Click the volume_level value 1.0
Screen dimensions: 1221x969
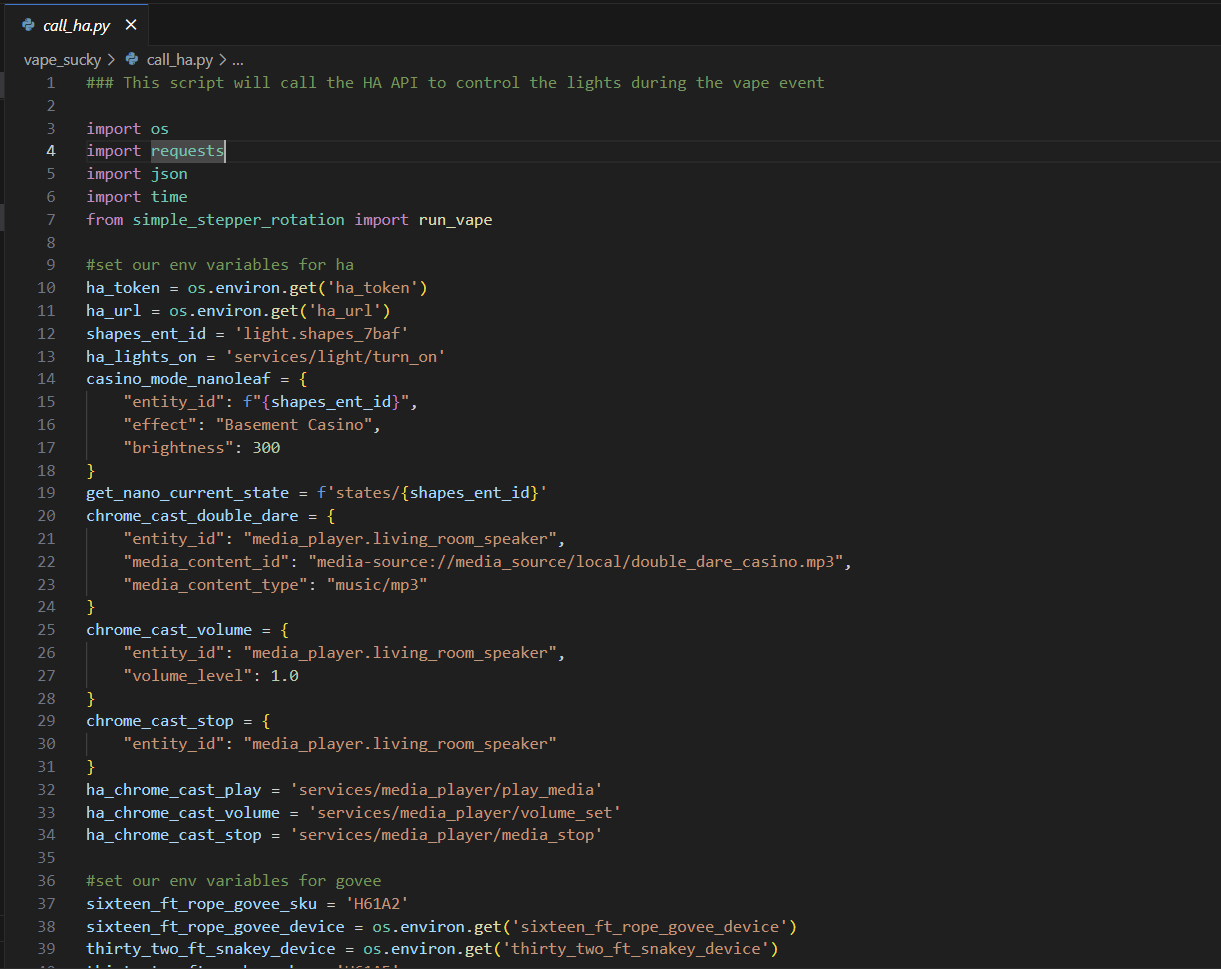tap(285, 676)
